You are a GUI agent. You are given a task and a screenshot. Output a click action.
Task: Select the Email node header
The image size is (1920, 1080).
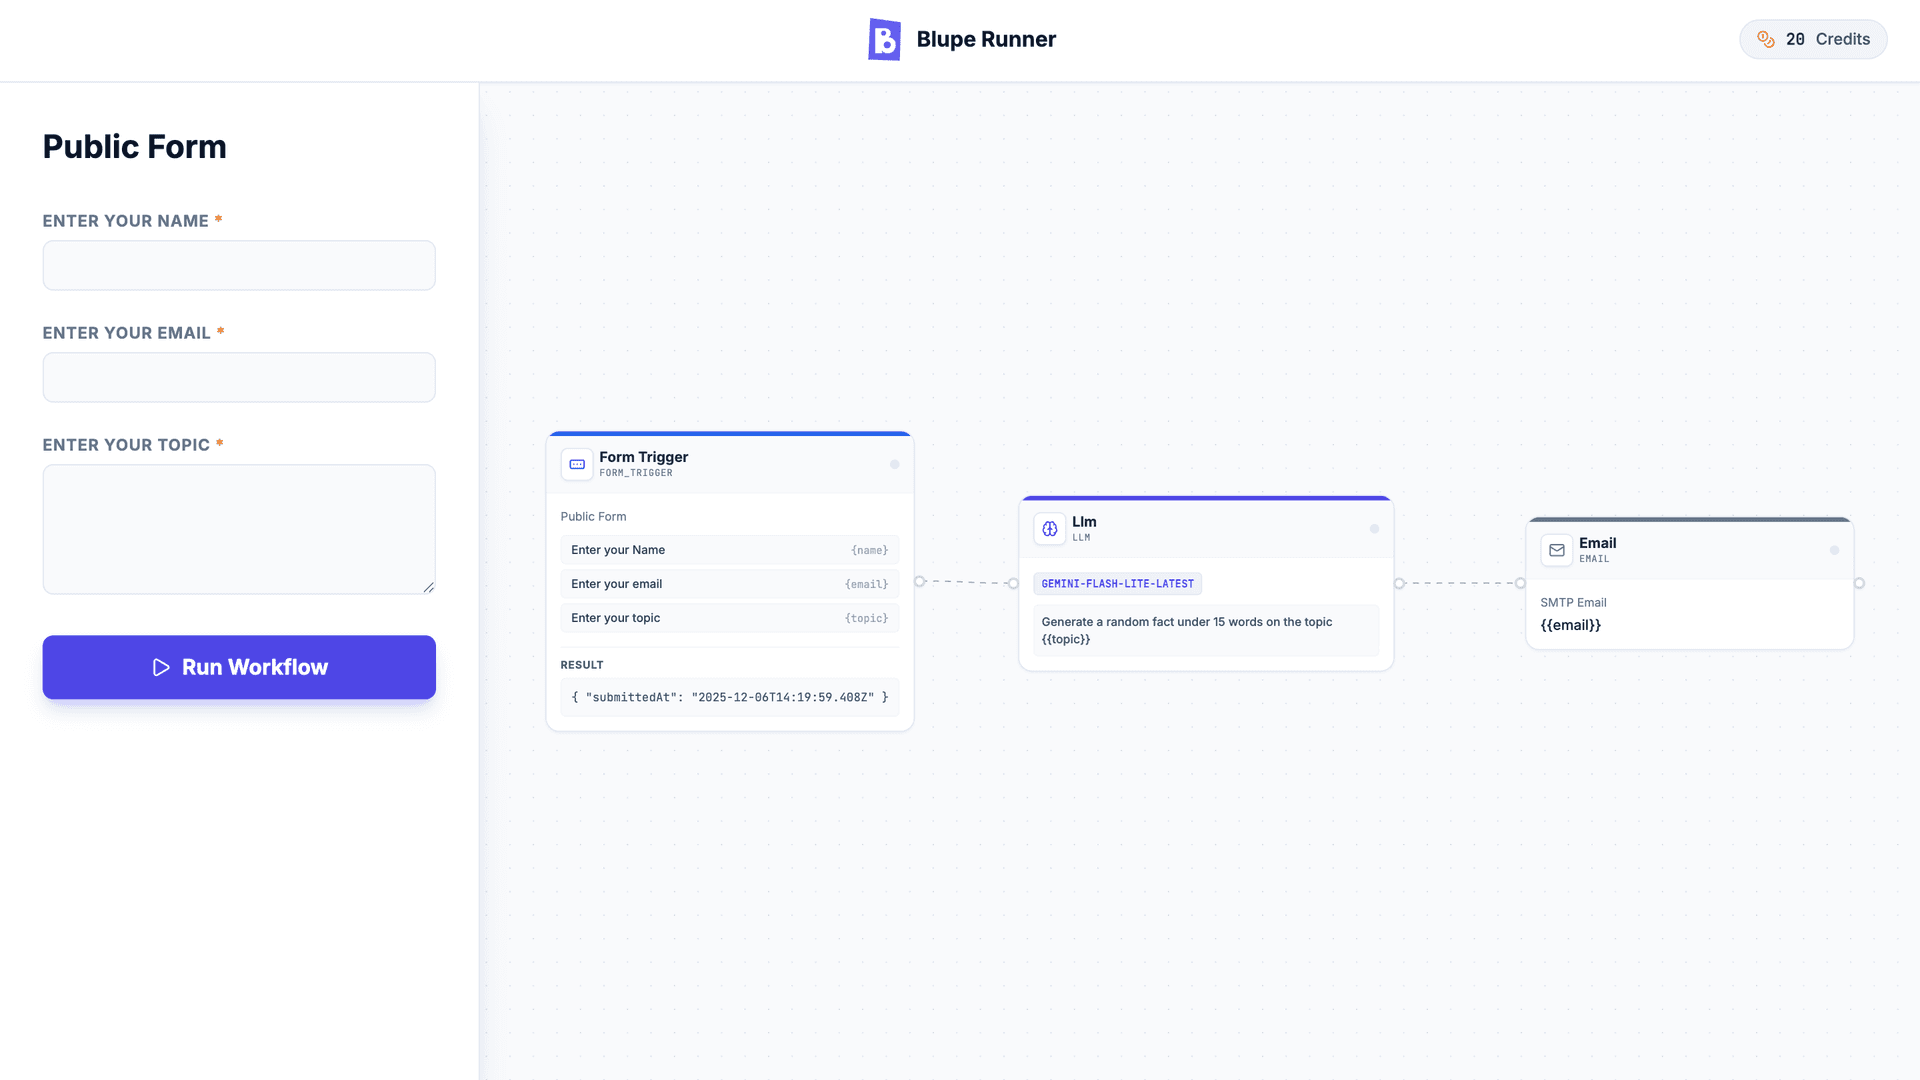(1598, 543)
